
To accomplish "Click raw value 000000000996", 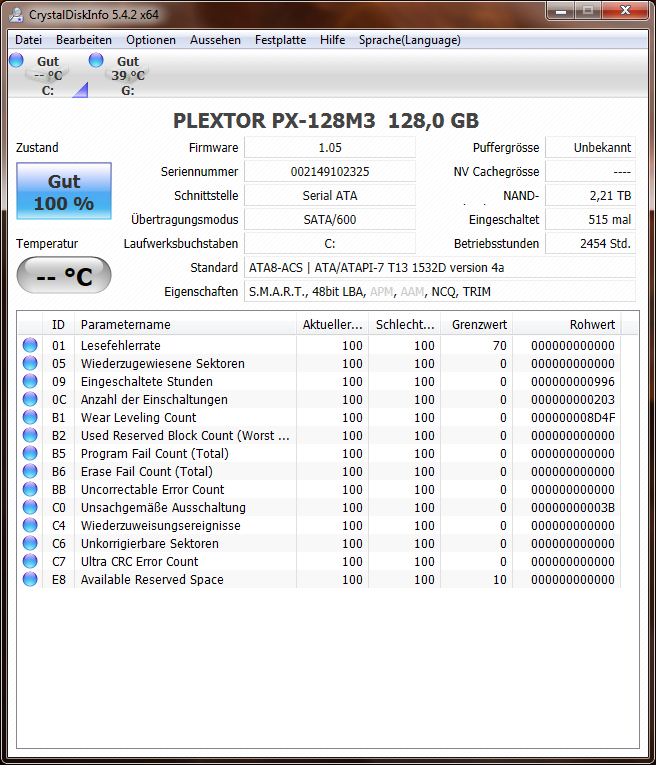I will click(x=573, y=382).
